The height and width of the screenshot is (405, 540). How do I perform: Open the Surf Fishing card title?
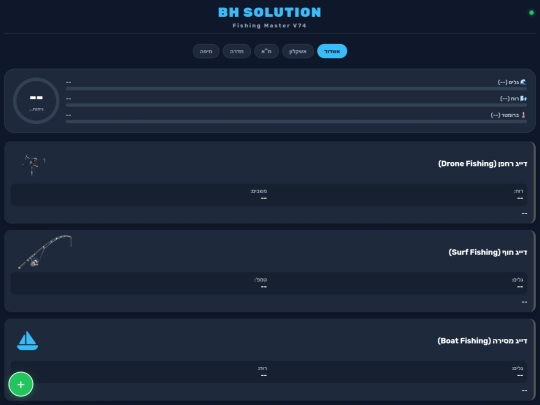pyautogui.click(x=488, y=252)
